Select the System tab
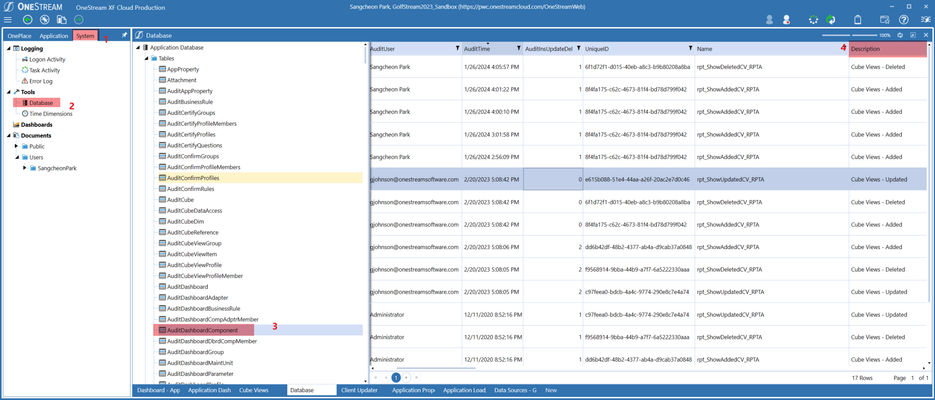The image size is (935, 400). point(85,36)
